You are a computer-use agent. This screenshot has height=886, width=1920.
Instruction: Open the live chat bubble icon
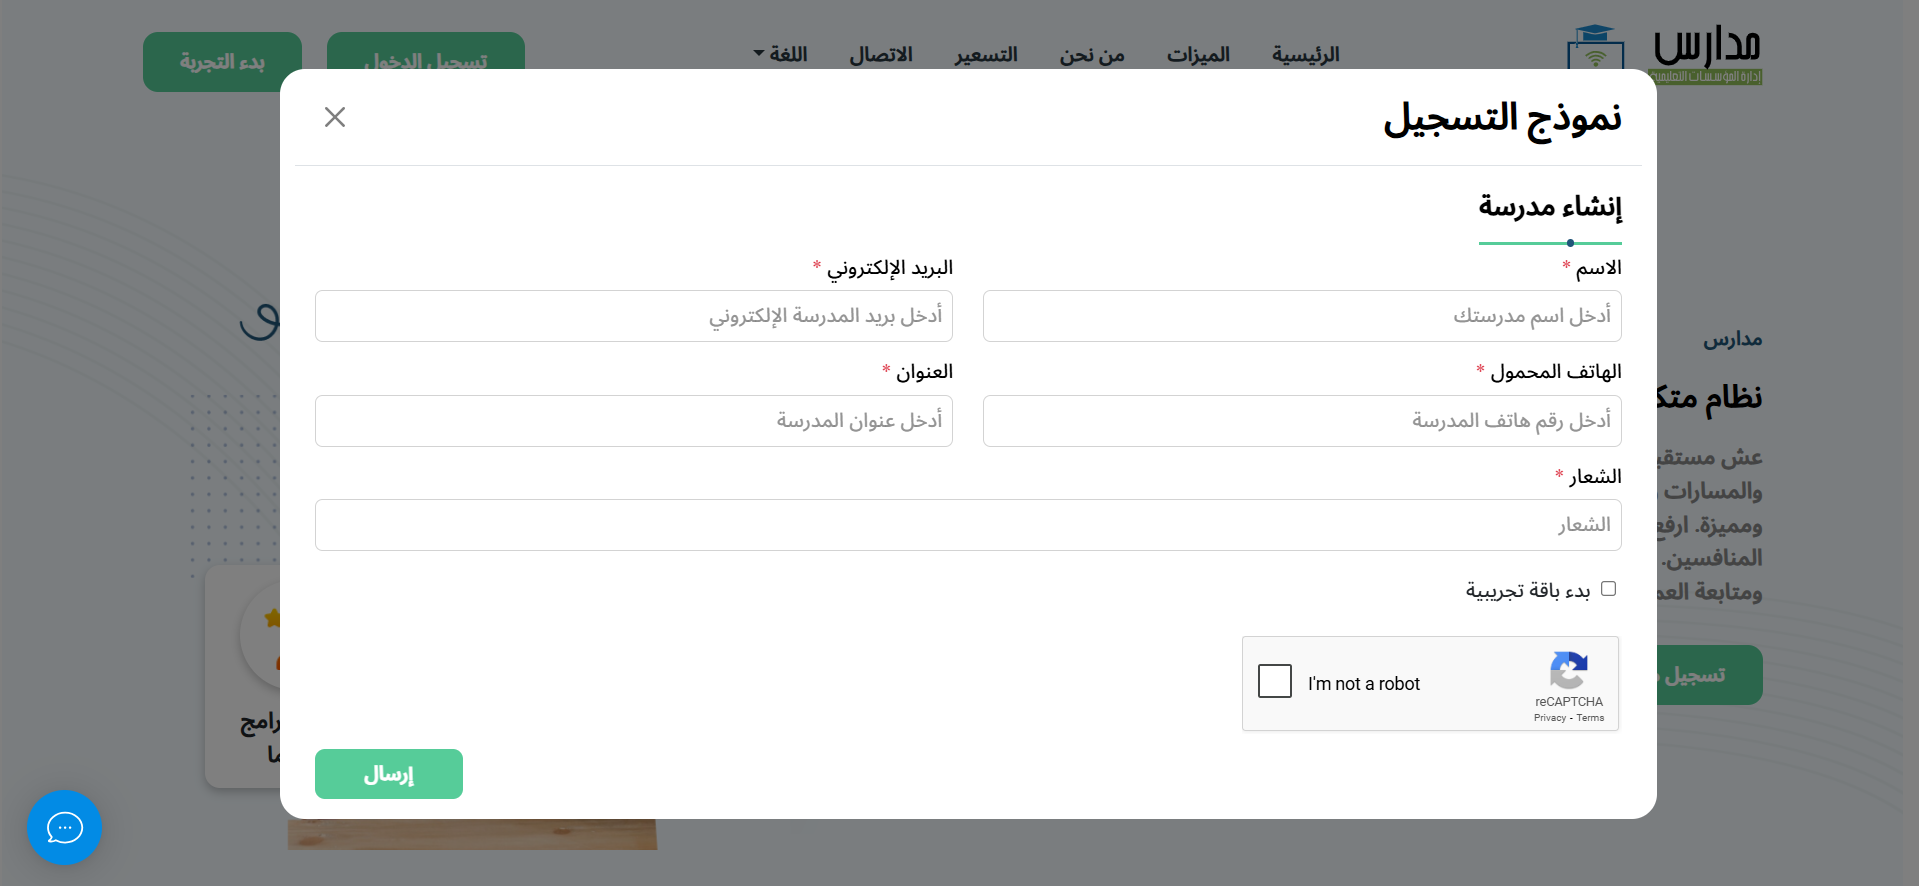point(65,828)
